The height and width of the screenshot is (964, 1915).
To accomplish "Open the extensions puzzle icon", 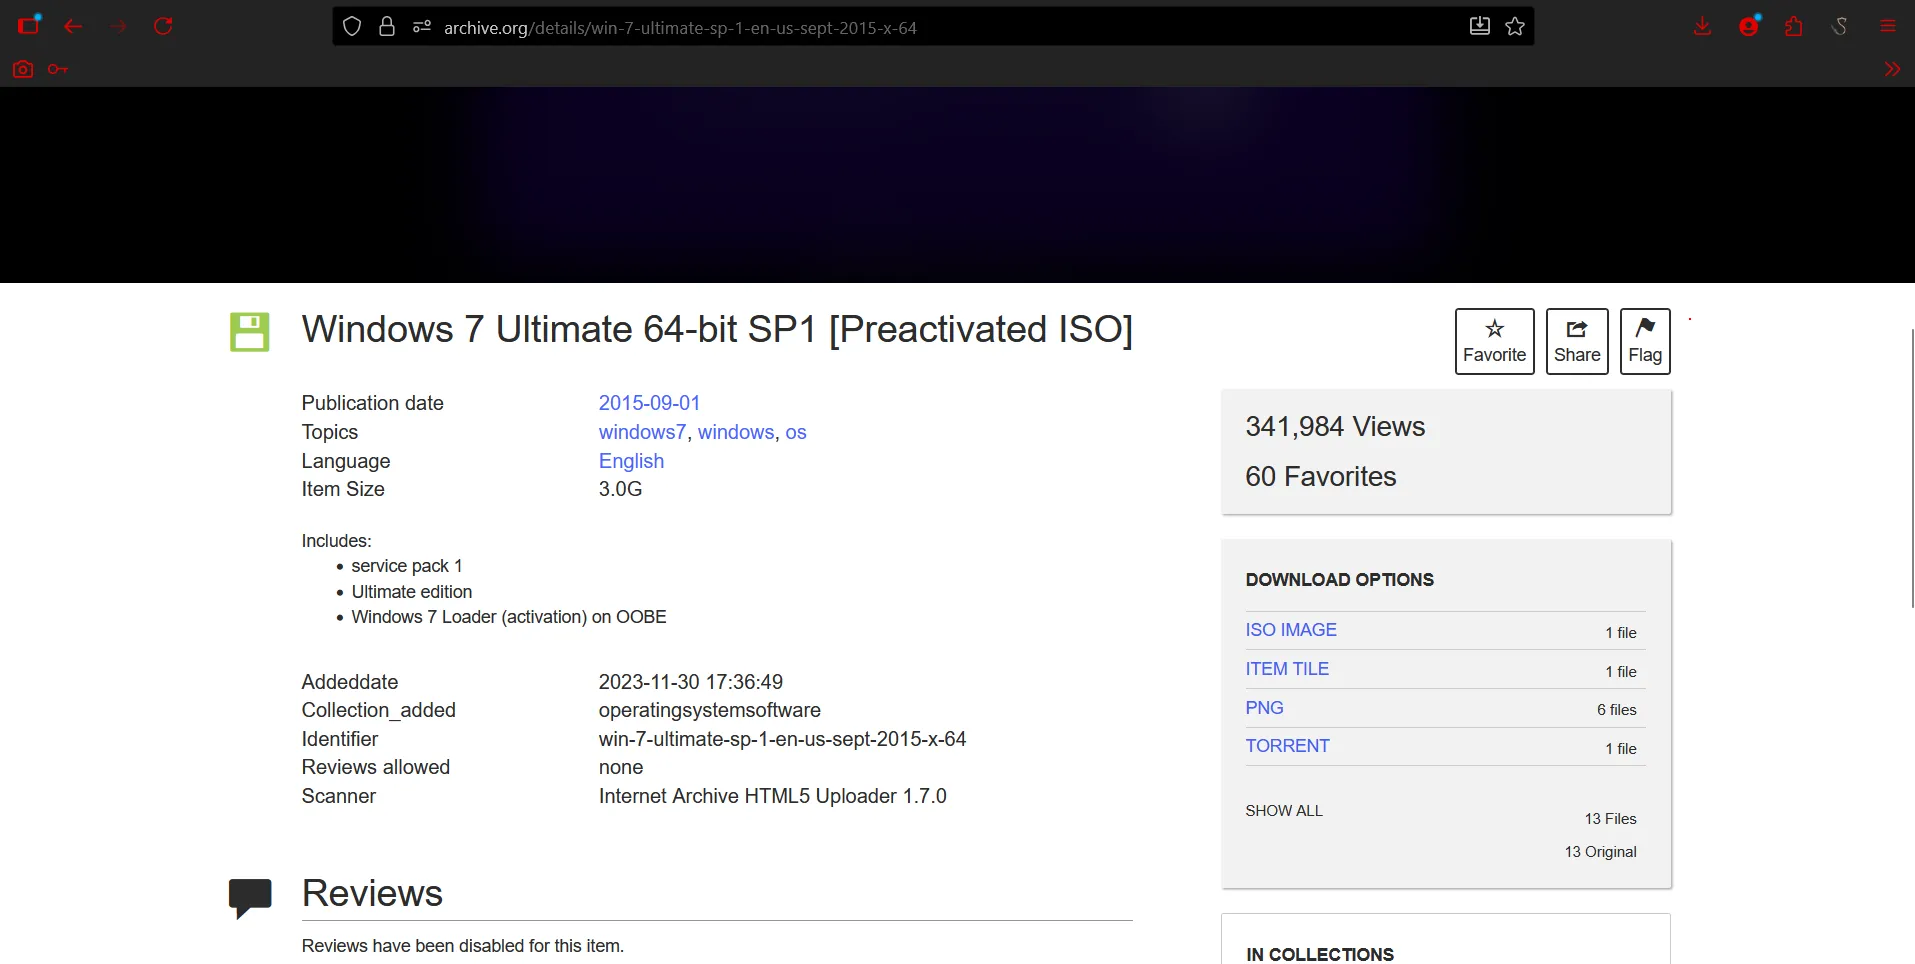I will [x=1794, y=26].
